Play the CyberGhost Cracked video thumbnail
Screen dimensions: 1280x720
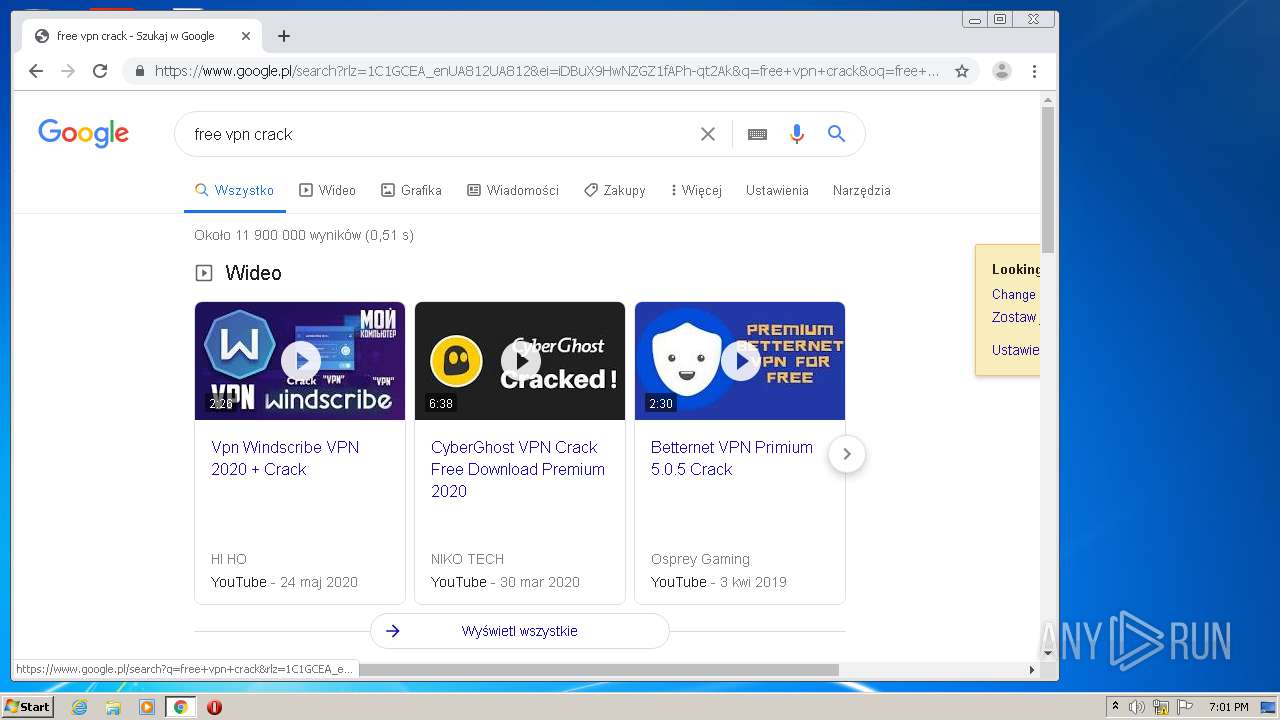click(x=520, y=361)
